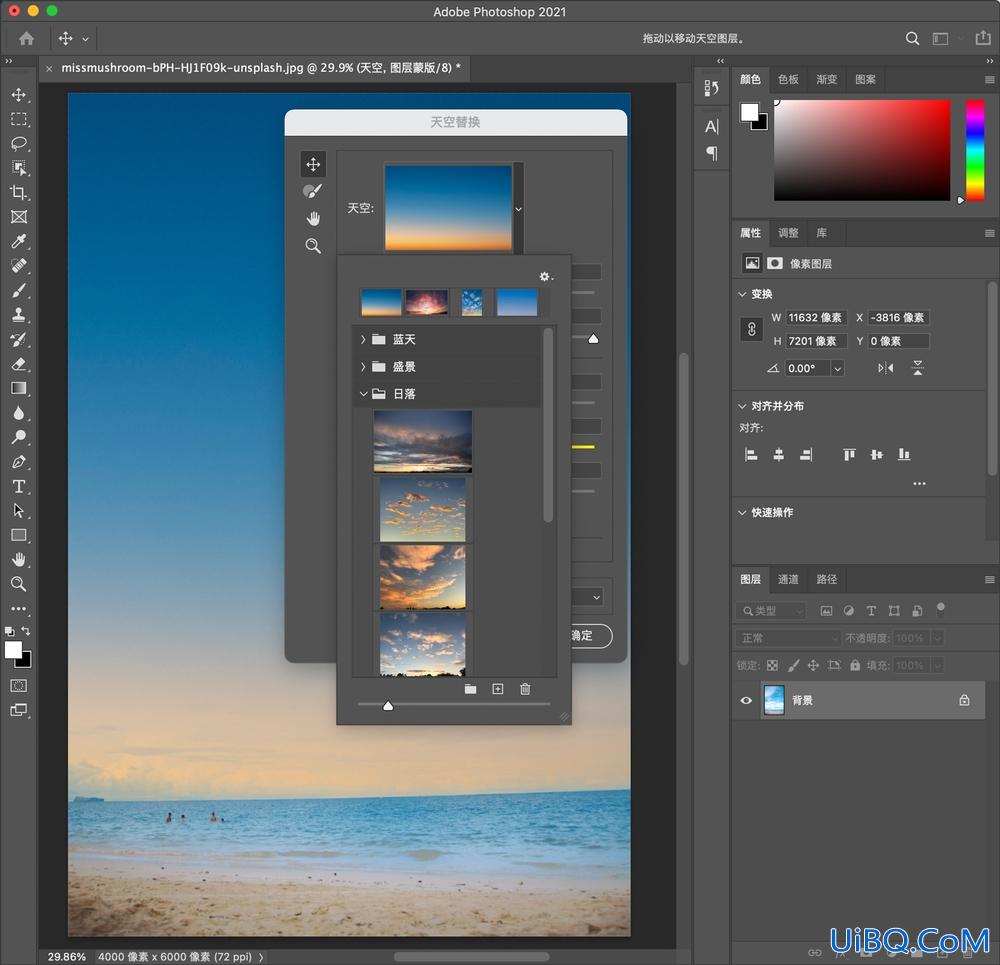1000x965 pixels.
Task: Select the Healing Brush tool
Action: 18,266
